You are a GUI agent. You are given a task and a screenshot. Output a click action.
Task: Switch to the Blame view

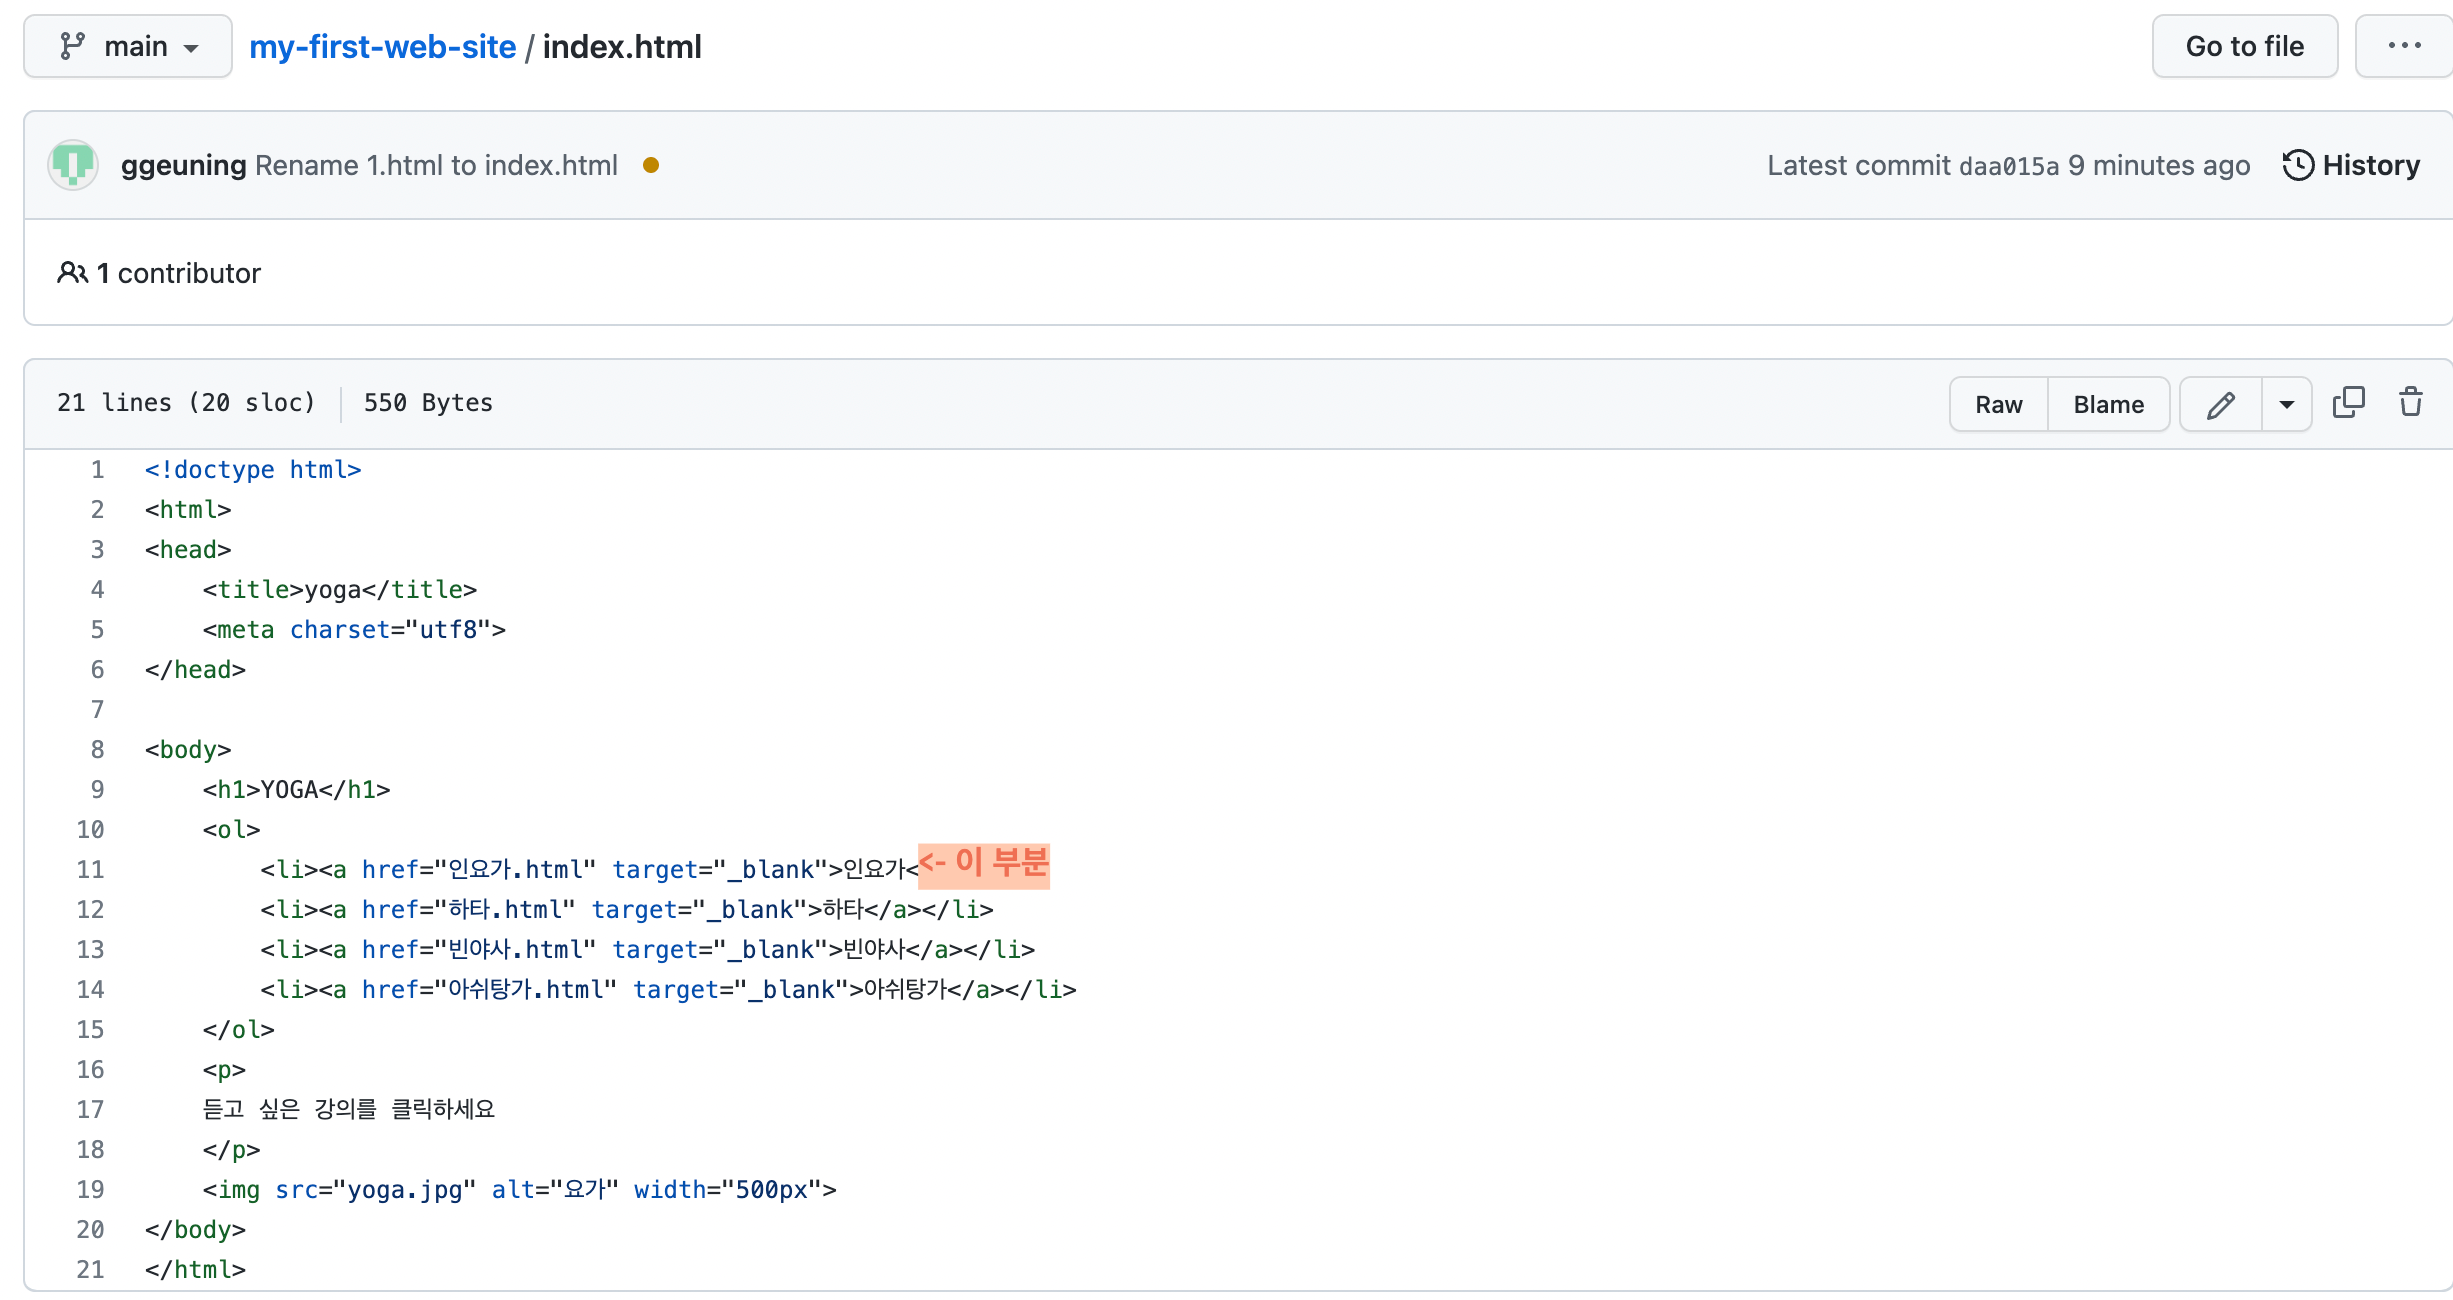click(x=2108, y=405)
